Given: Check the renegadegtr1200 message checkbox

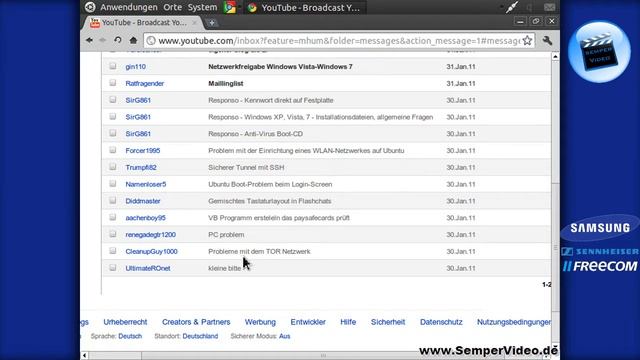Looking at the screenshot, I should pos(113,234).
